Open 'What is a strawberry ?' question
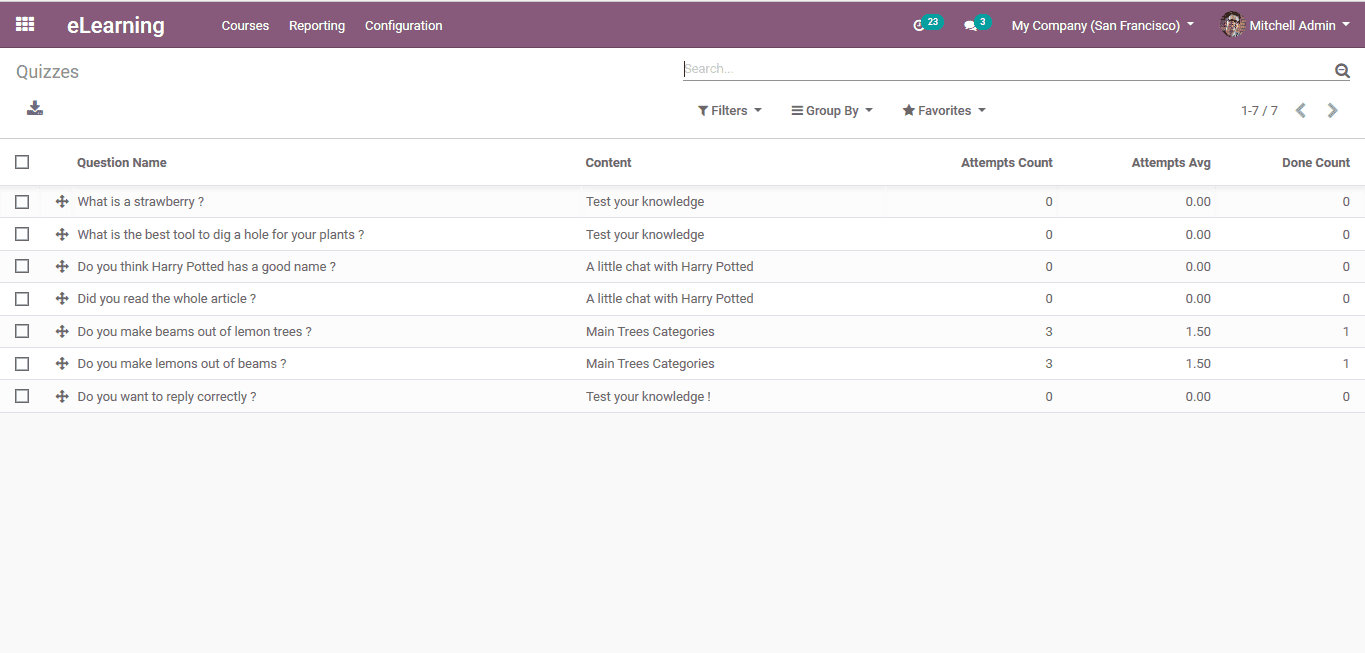The width and height of the screenshot is (1365, 653). 141,202
